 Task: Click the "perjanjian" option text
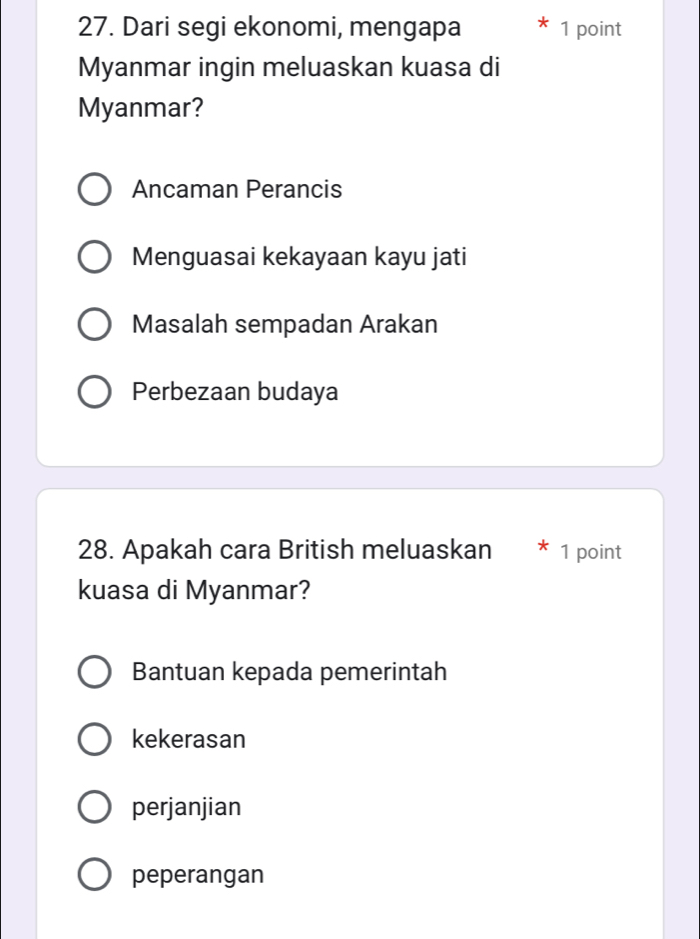[x=186, y=807]
